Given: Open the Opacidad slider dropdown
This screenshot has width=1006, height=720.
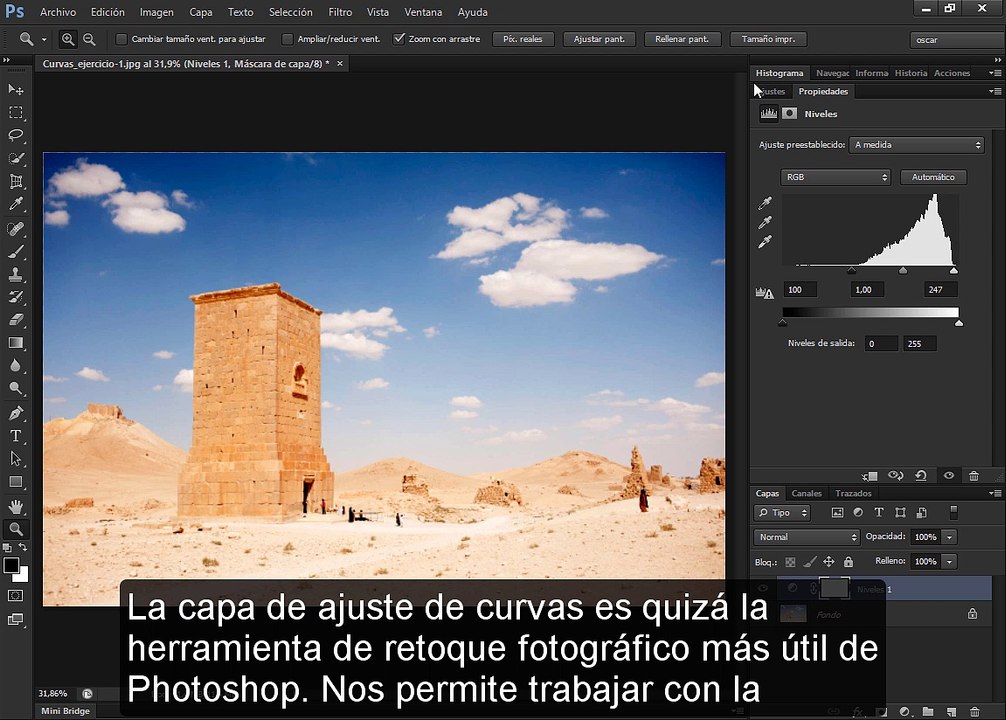Looking at the screenshot, I should coord(950,537).
